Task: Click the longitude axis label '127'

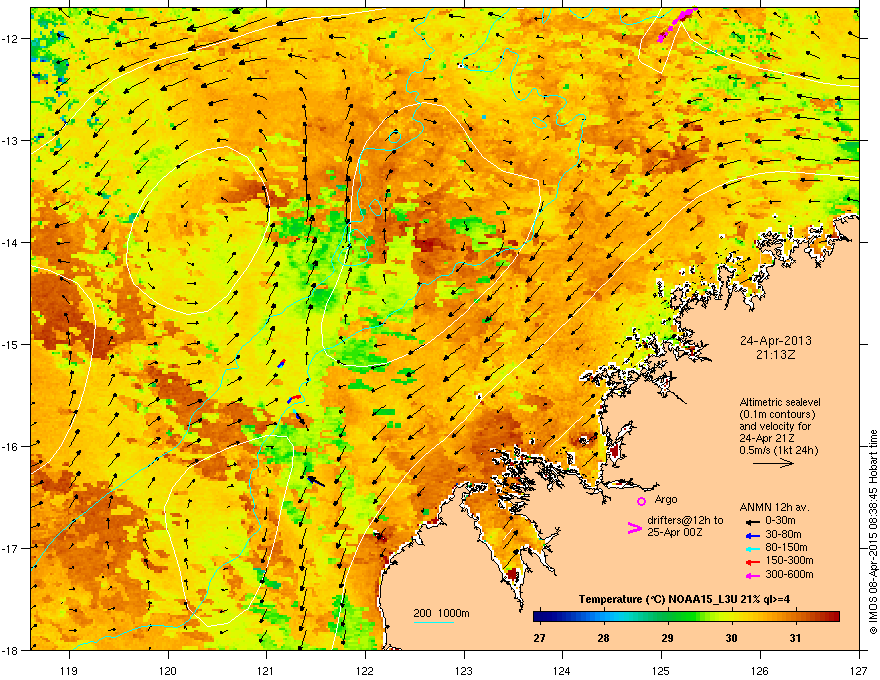Action: [859, 670]
